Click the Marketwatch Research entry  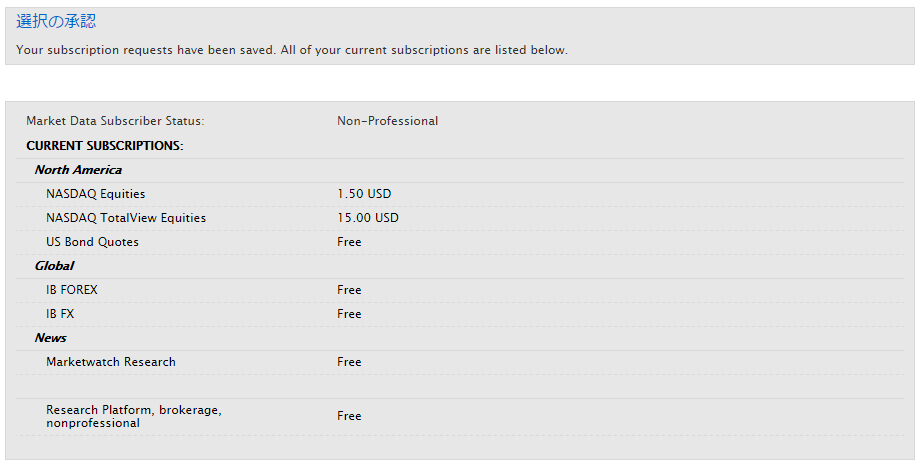click(x=111, y=362)
